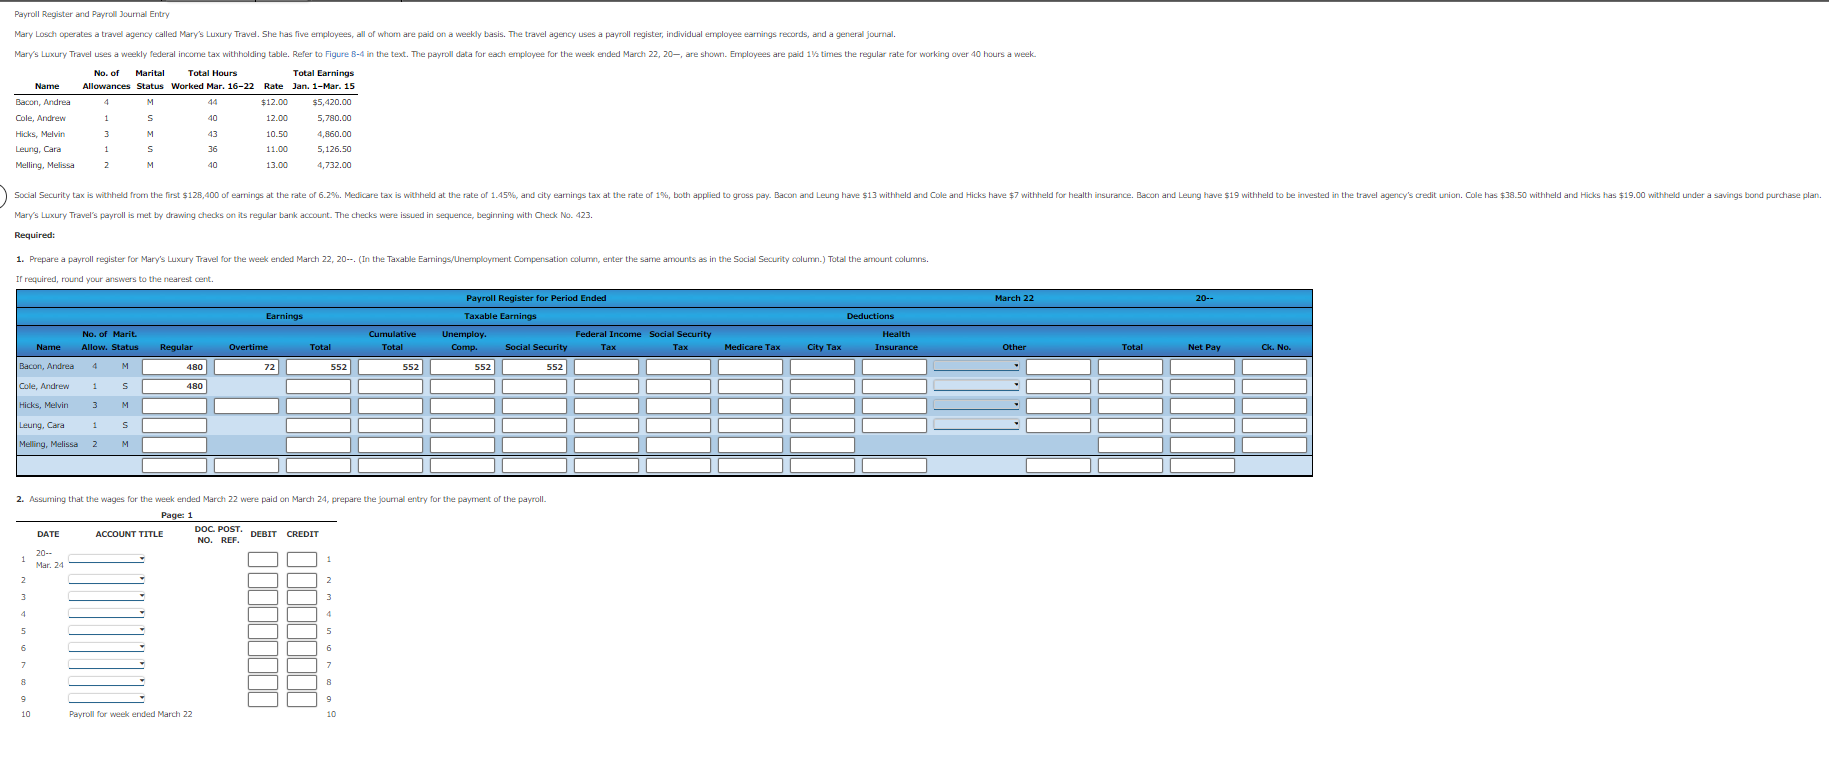Click Bacon's Unemploy. Comp. field

coord(462,367)
